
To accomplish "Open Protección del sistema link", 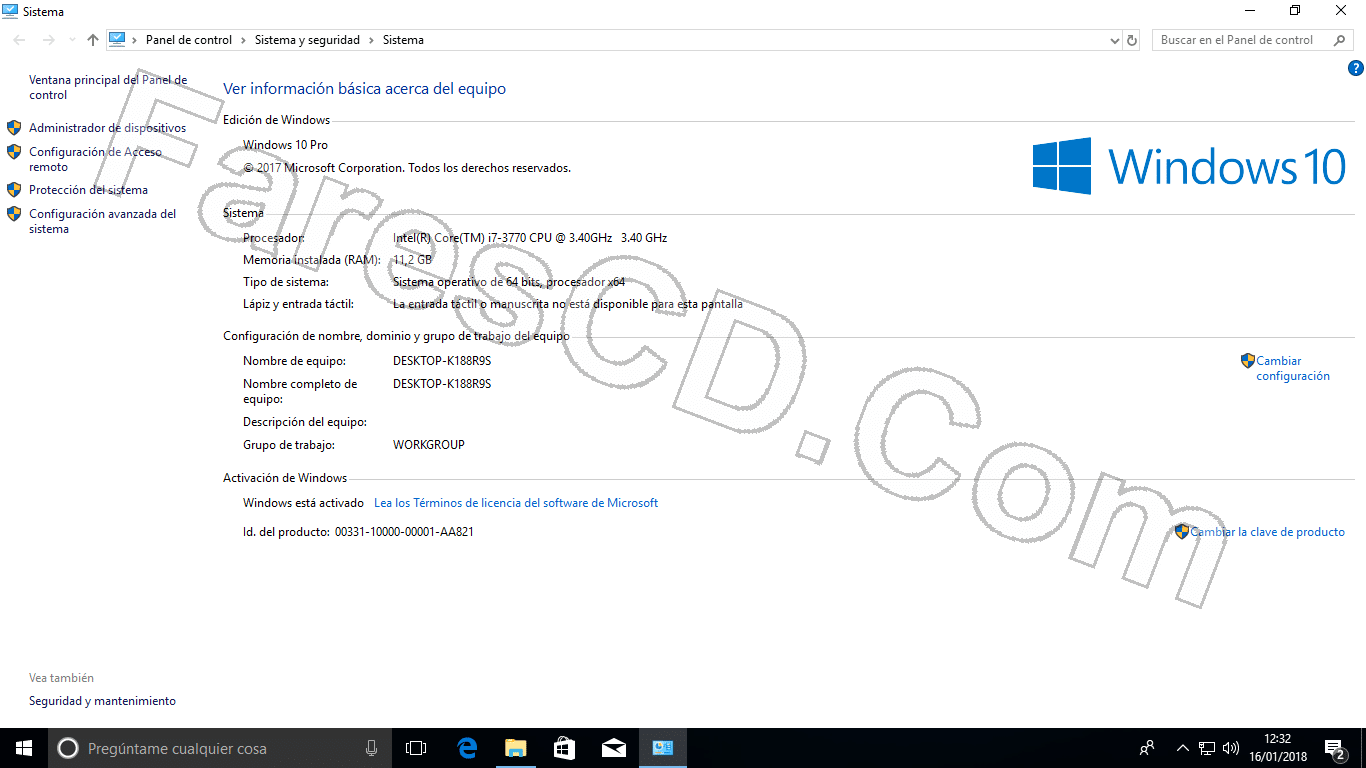I will click(x=88, y=190).
